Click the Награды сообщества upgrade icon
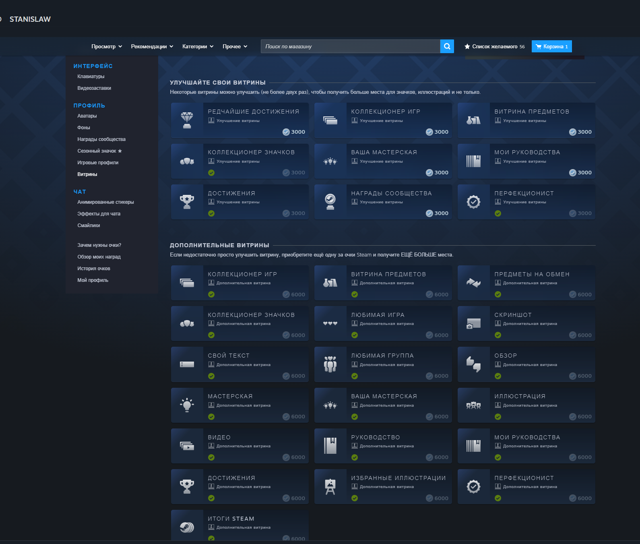 pyautogui.click(x=330, y=202)
